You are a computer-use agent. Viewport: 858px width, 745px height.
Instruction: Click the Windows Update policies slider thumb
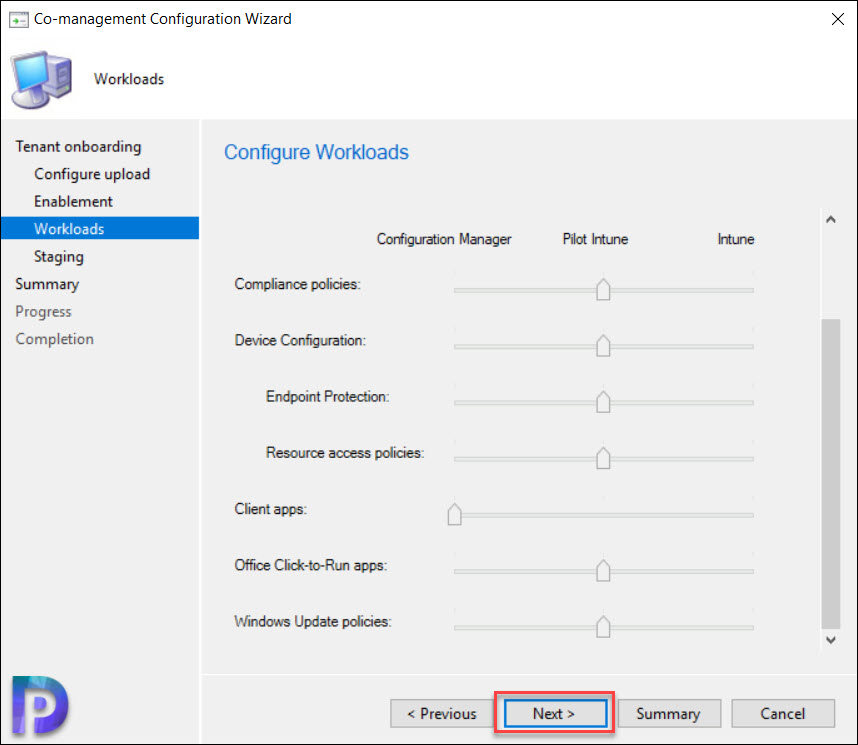[603, 627]
